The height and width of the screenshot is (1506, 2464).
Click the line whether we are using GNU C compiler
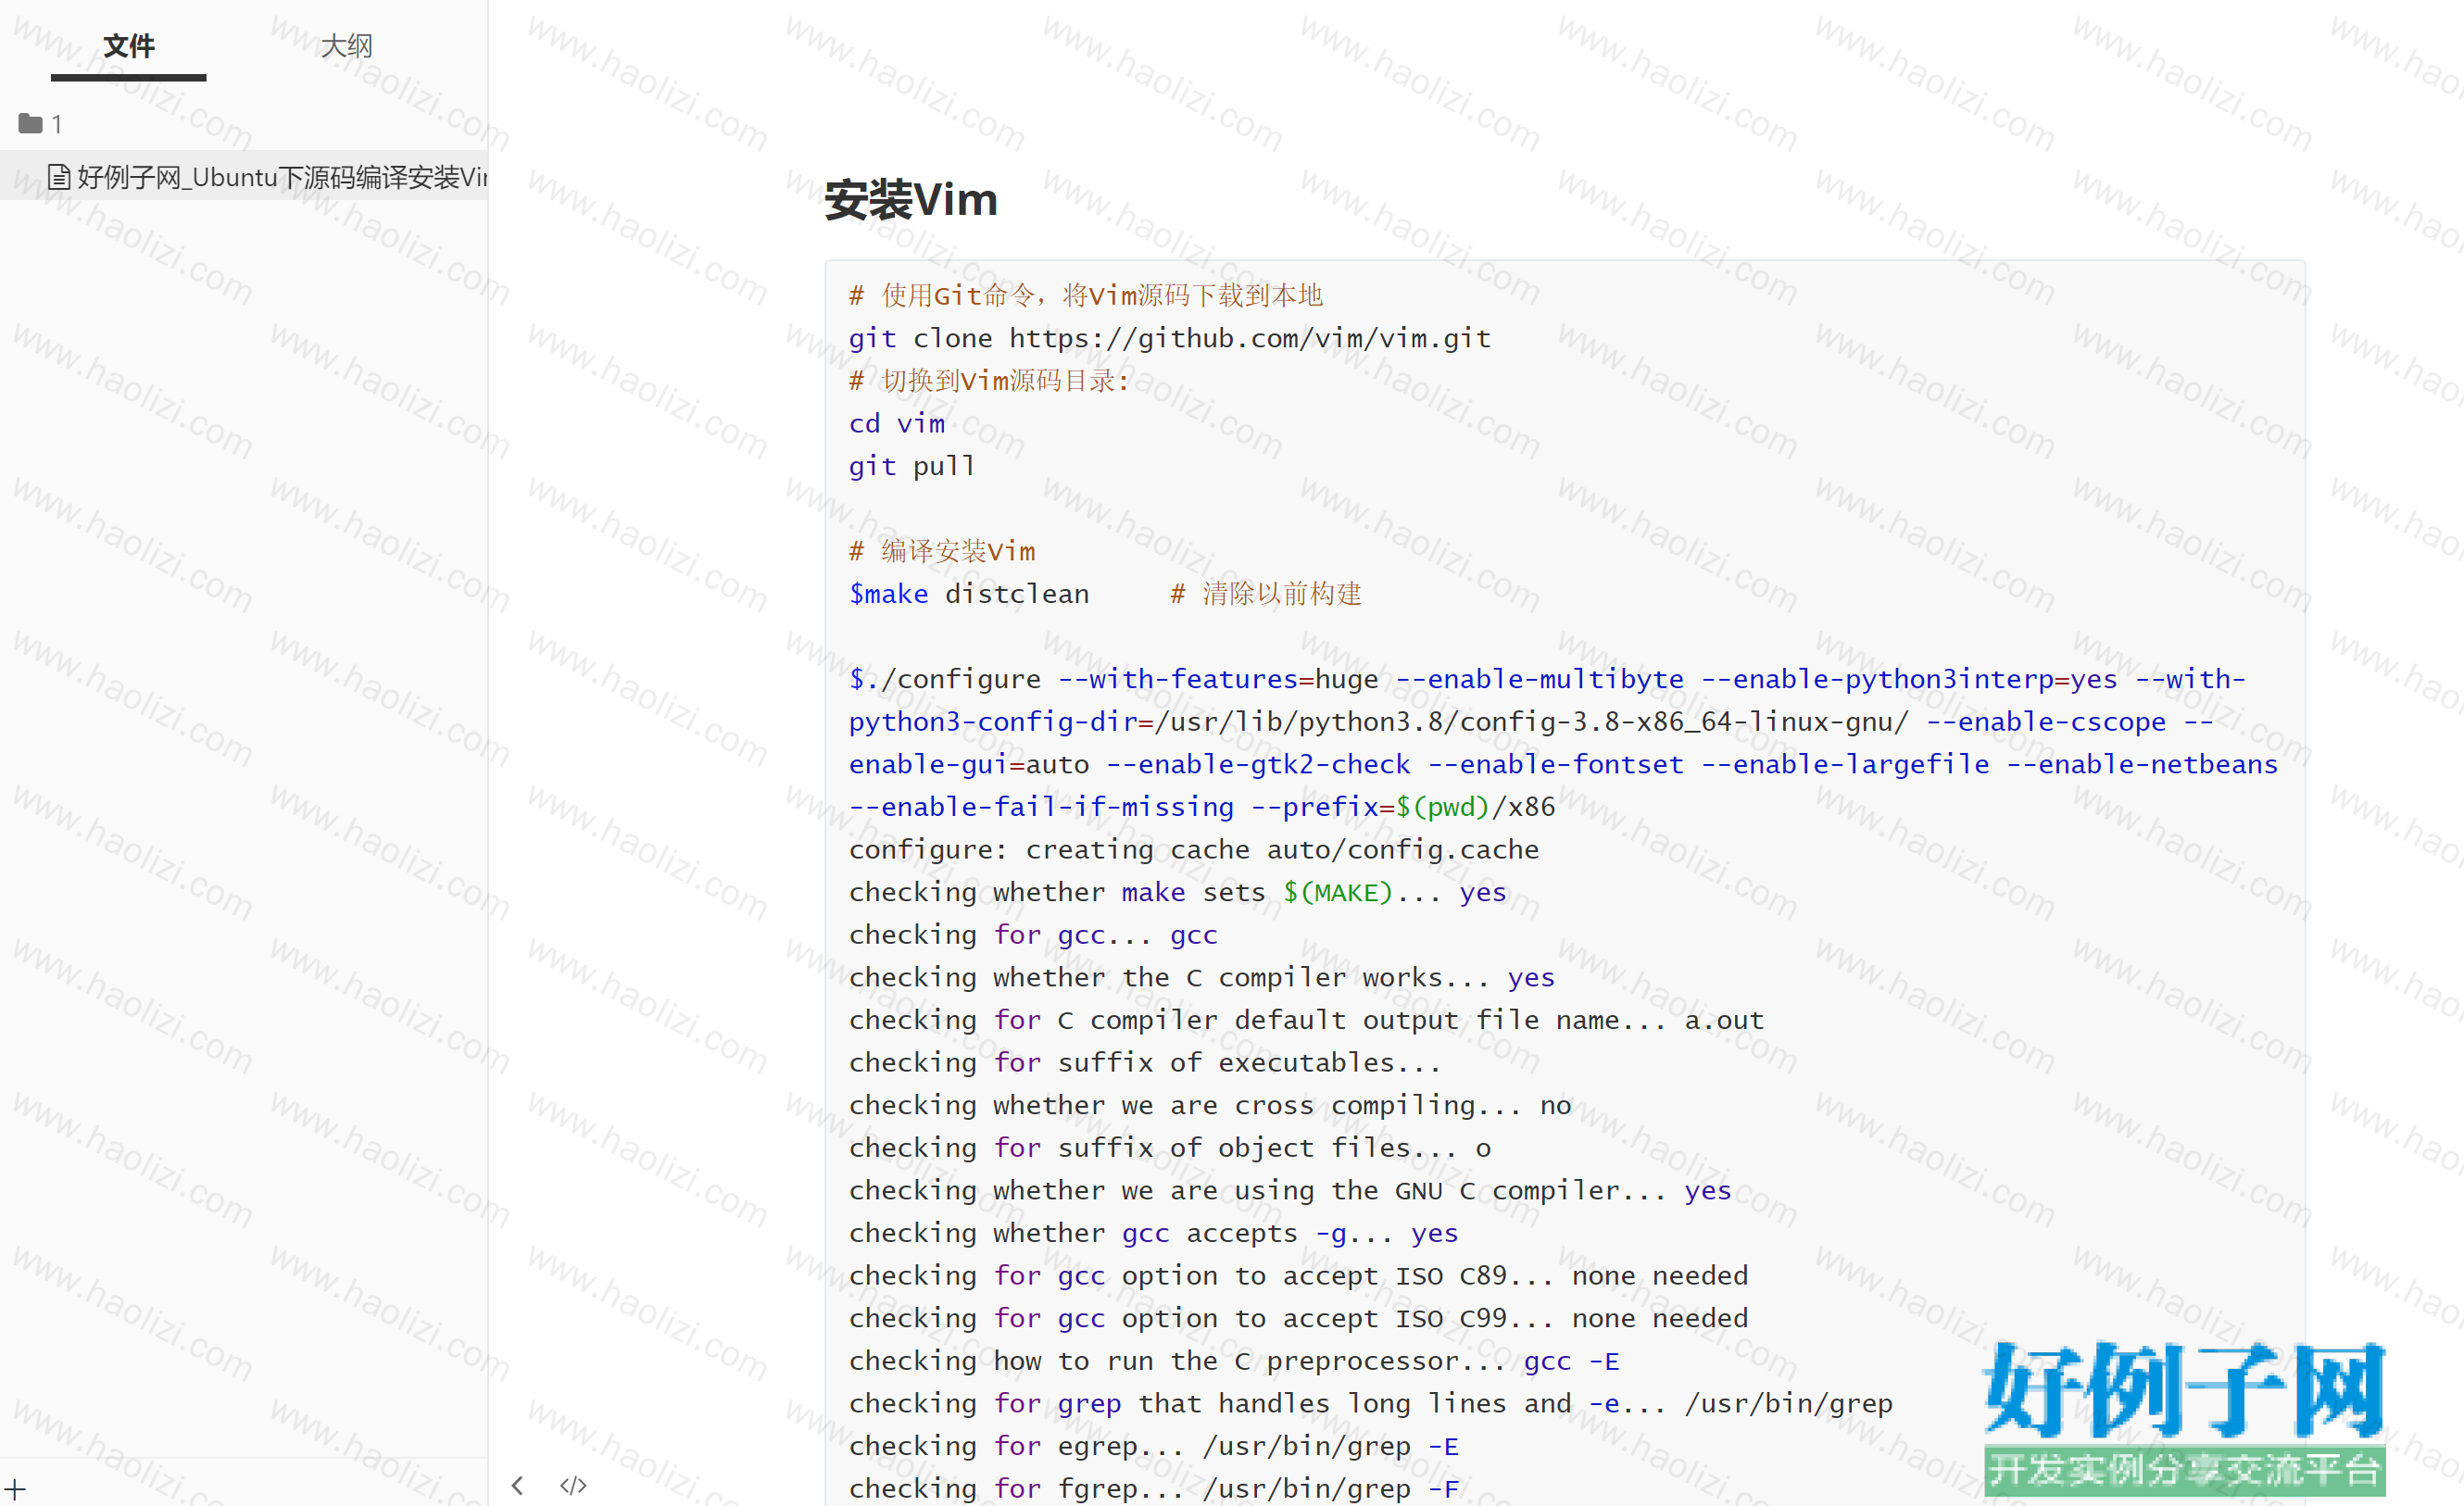click(1290, 1190)
